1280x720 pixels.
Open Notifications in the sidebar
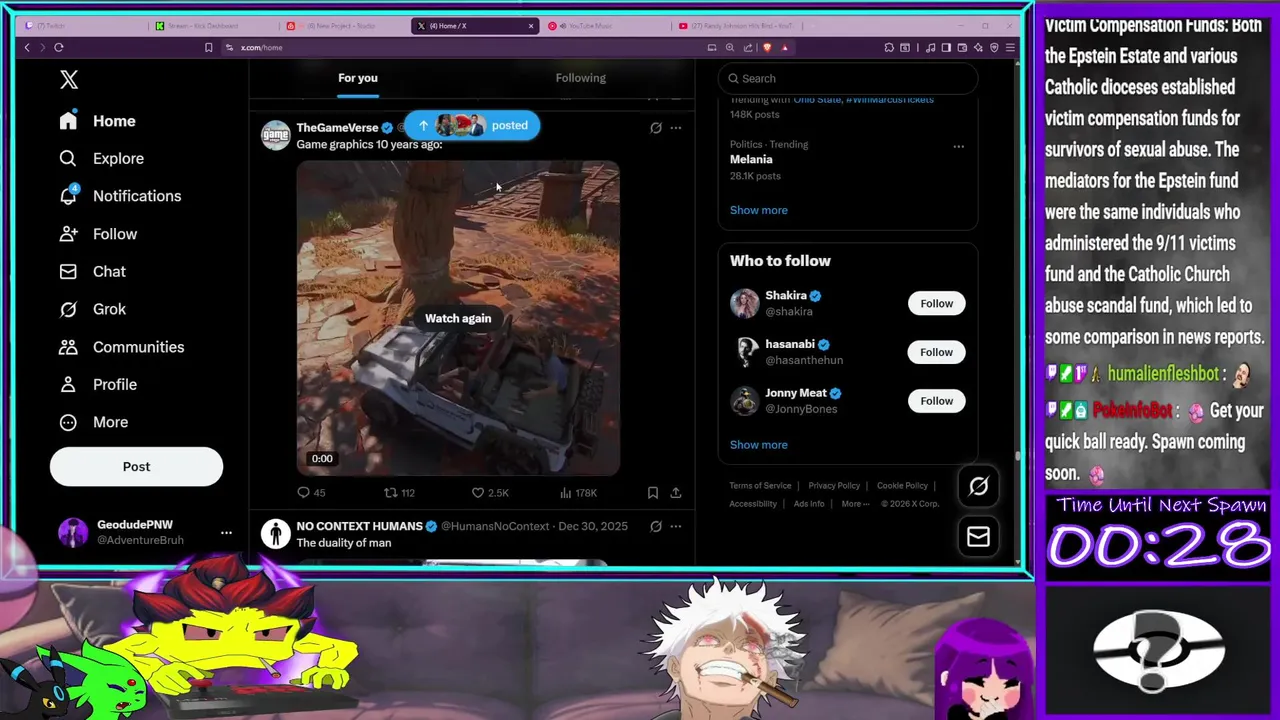(120, 196)
